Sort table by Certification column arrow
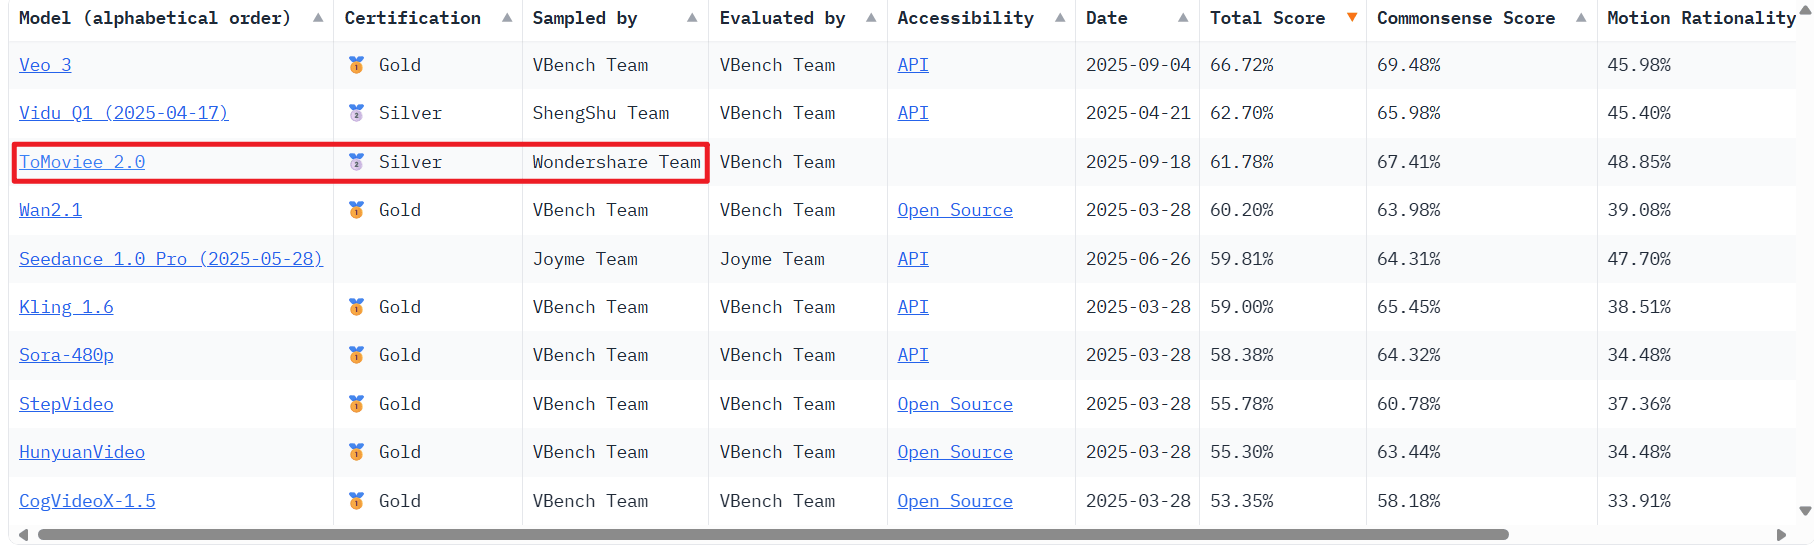This screenshot has height=556, width=1814. pyautogui.click(x=507, y=18)
